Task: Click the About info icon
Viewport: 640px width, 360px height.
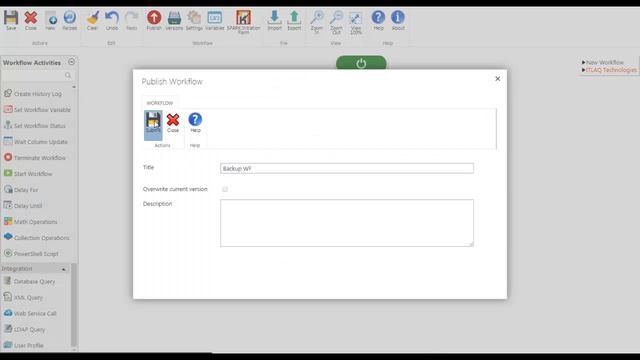Action: (x=398, y=20)
